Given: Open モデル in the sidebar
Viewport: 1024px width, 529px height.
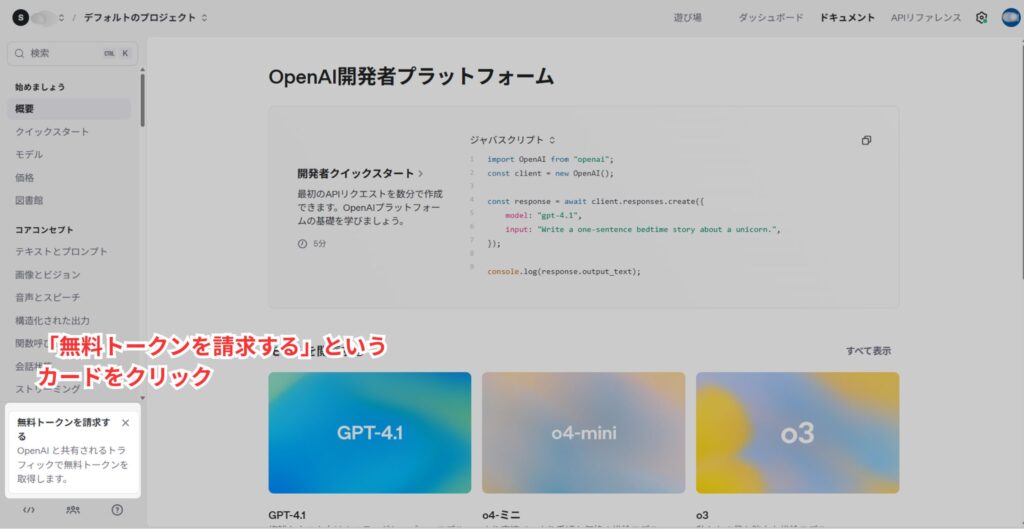Looking at the screenshot, I should [29, 155].
